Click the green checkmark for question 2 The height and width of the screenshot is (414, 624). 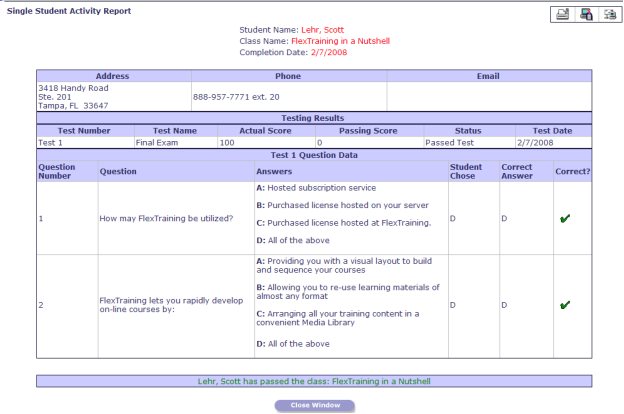point(565,305)
